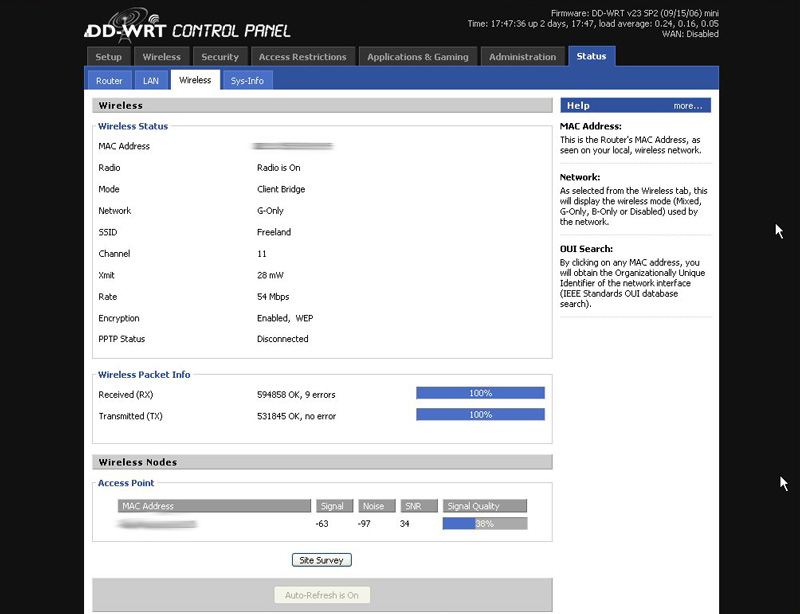Screen dimensions: 800x614
Task: Click the '531845 OK, no error' text
Action: click(296, 416)
